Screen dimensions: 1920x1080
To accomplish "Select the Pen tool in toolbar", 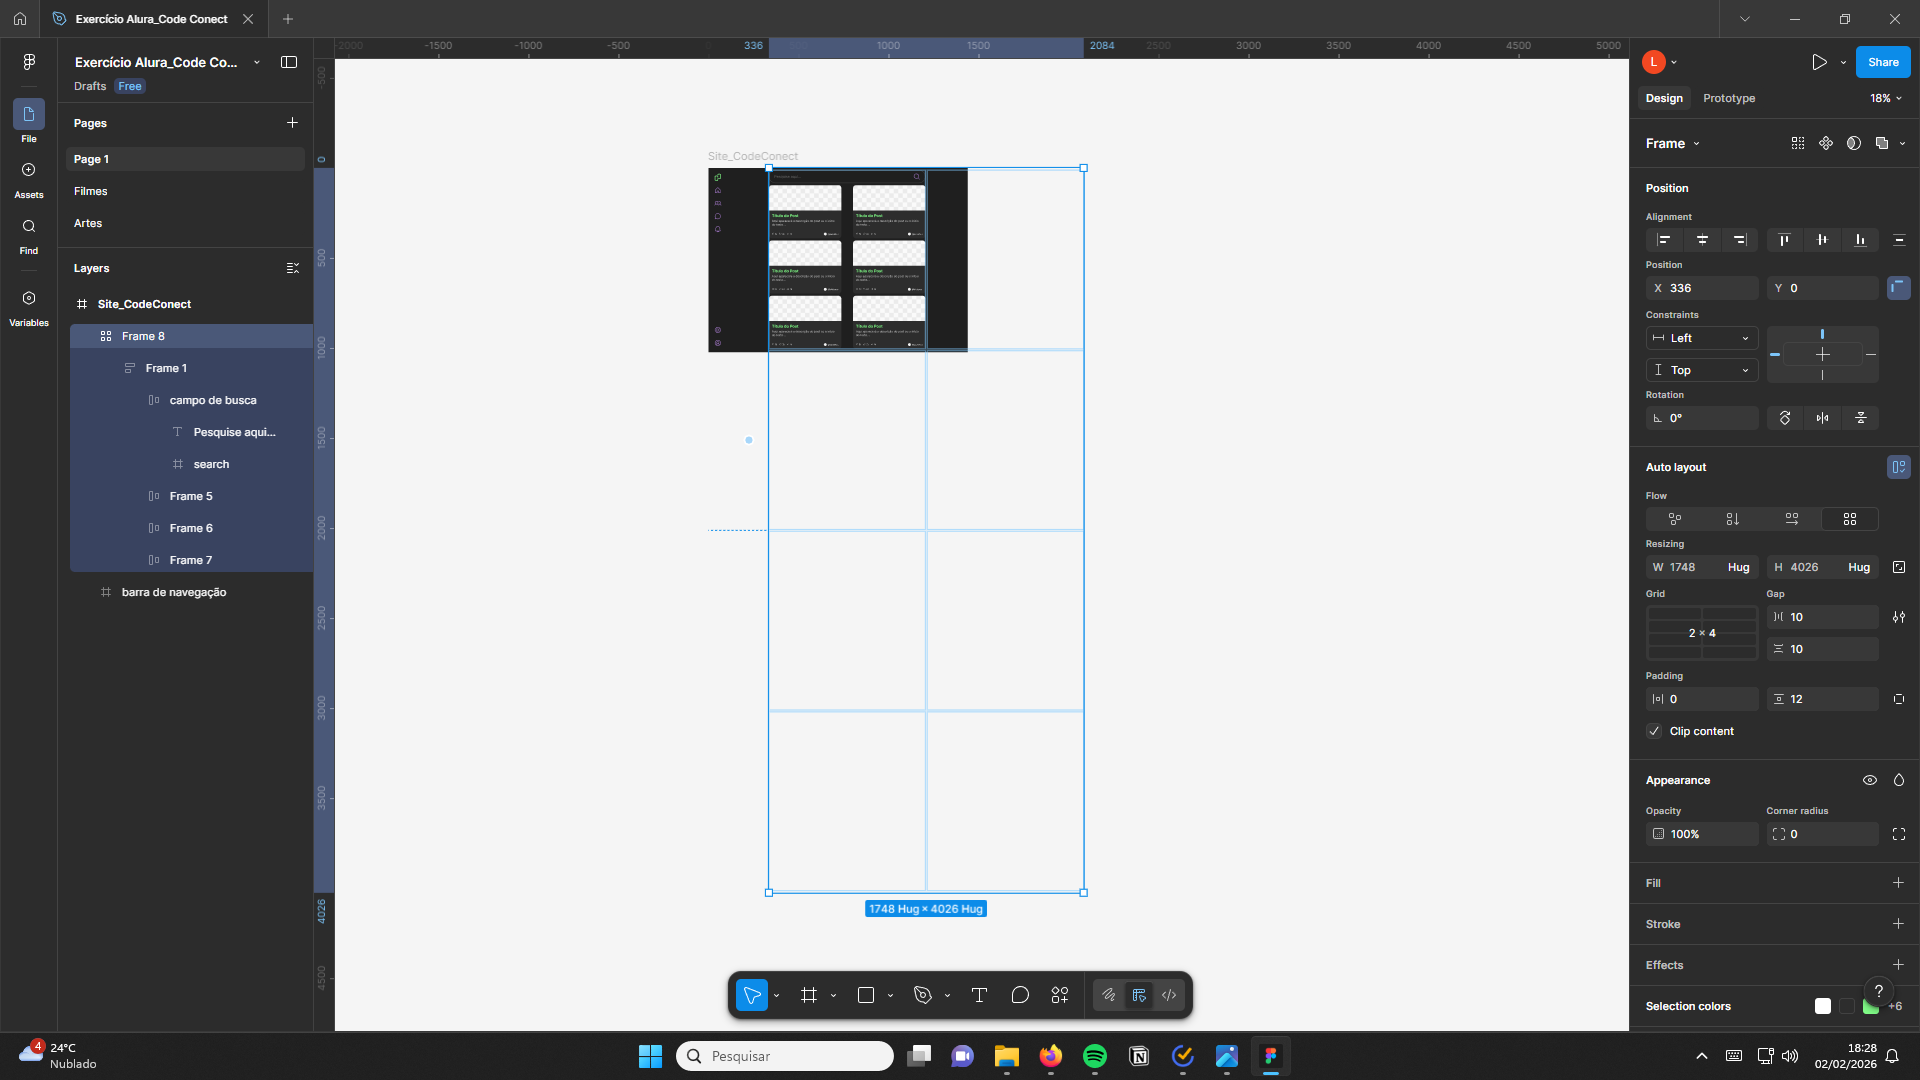I will [922, 995].
